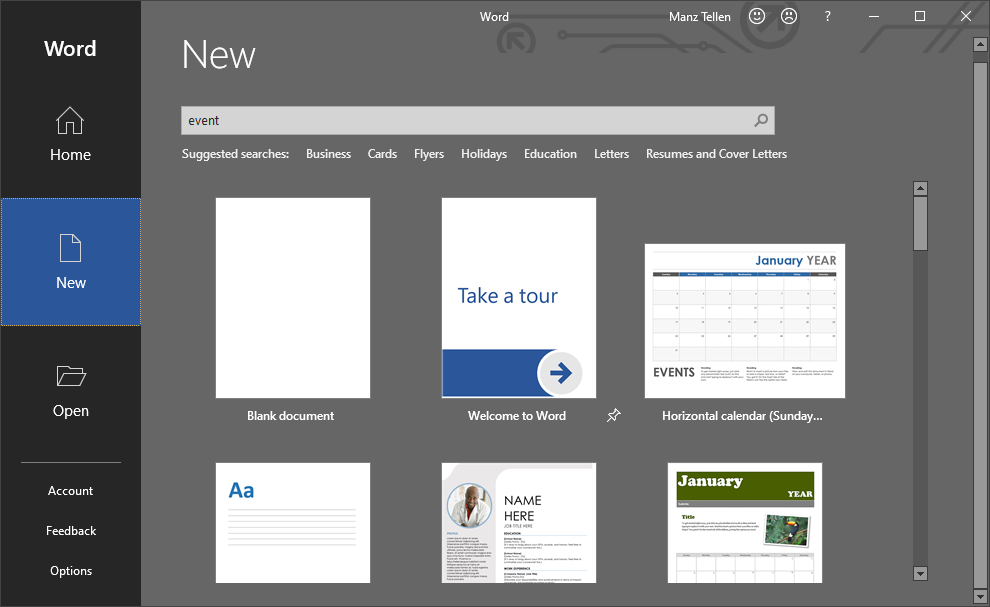
Task: Create a Blank document
Action: tap(292, 298)
